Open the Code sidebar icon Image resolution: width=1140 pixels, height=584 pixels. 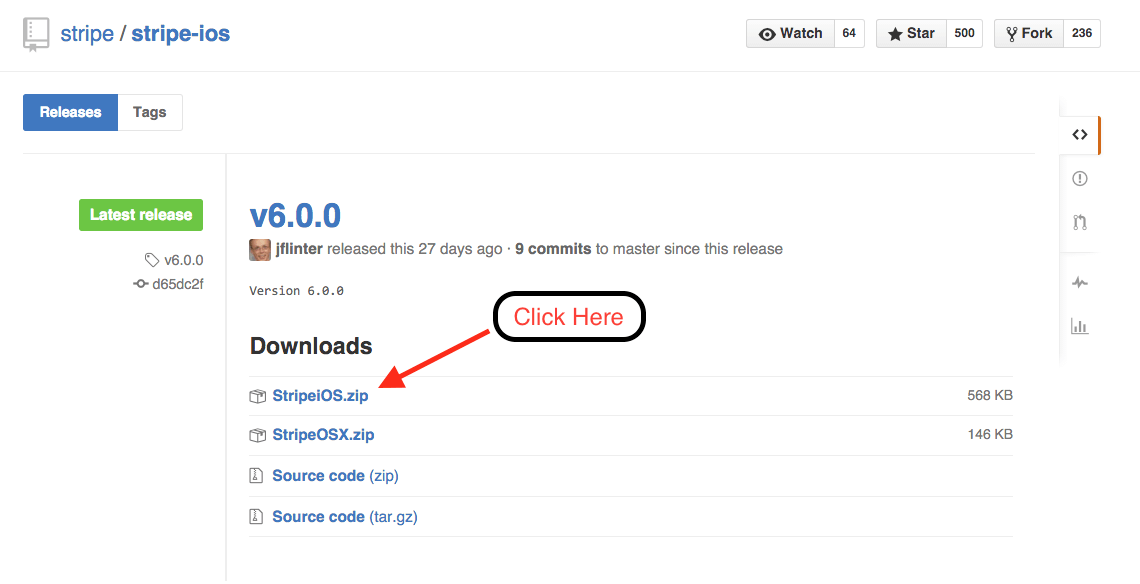pyautogui.click(x=1080, y=135)
